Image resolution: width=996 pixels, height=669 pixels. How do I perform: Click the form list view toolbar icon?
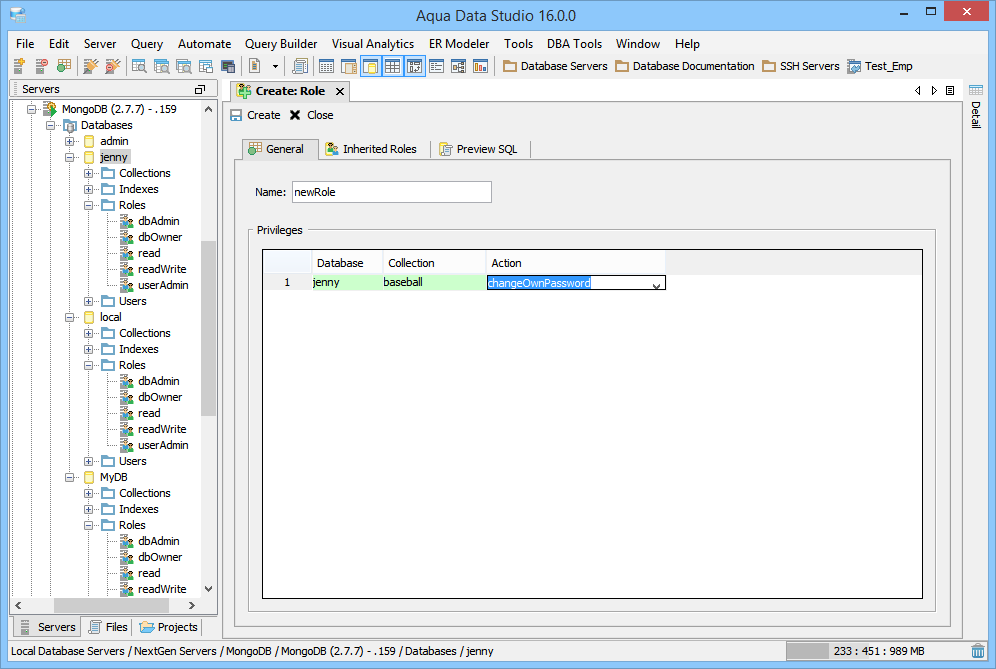436,65
